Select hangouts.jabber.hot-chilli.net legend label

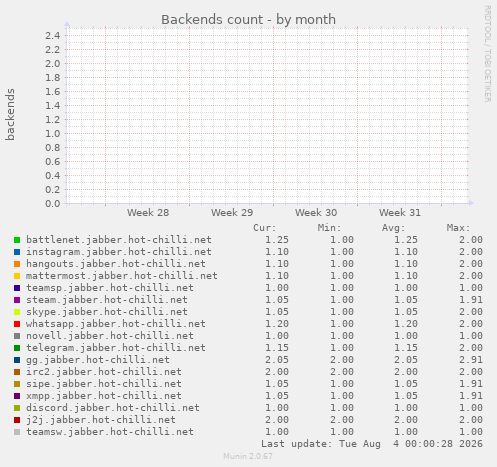click(x=116, y=264)
